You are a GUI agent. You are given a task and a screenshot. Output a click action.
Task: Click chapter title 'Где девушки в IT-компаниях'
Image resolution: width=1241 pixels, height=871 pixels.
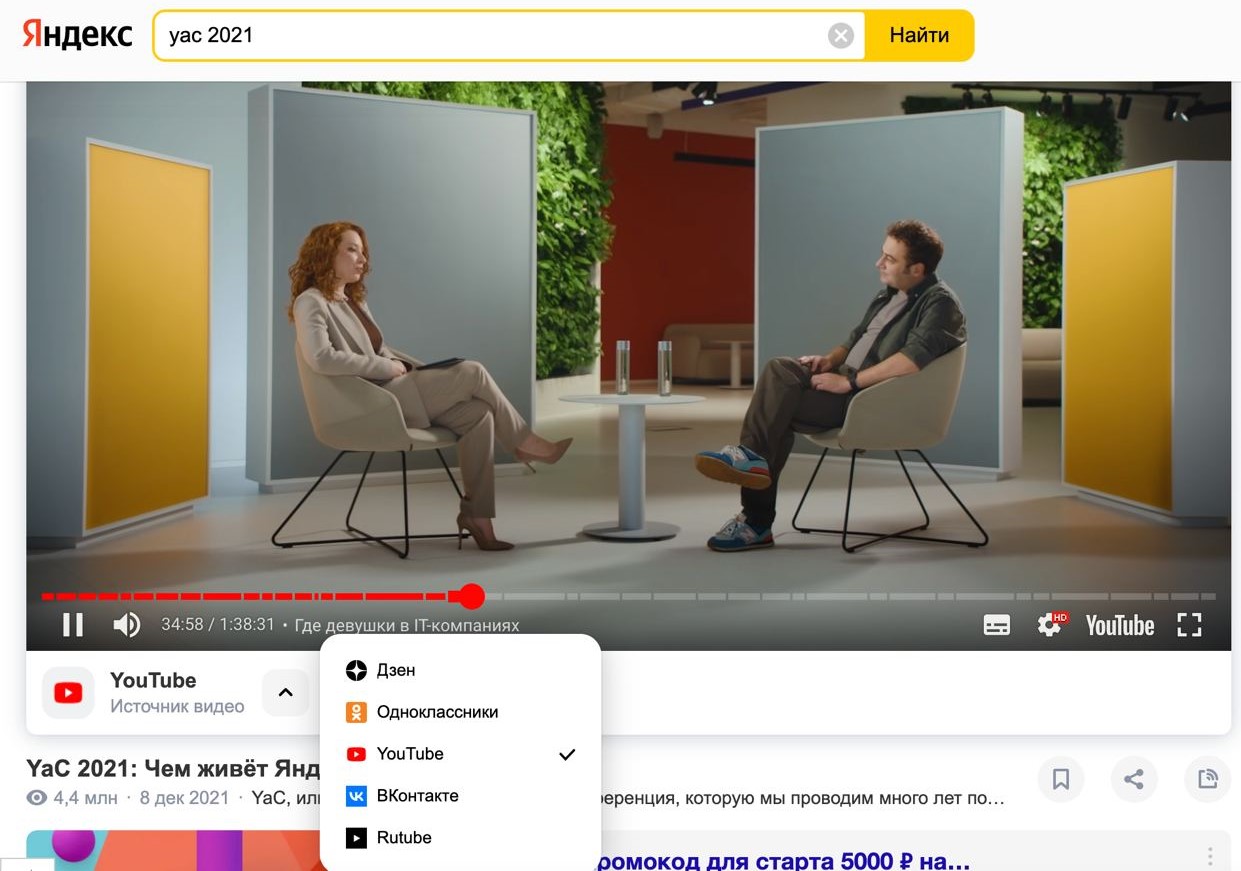click(x=407, y=625)
